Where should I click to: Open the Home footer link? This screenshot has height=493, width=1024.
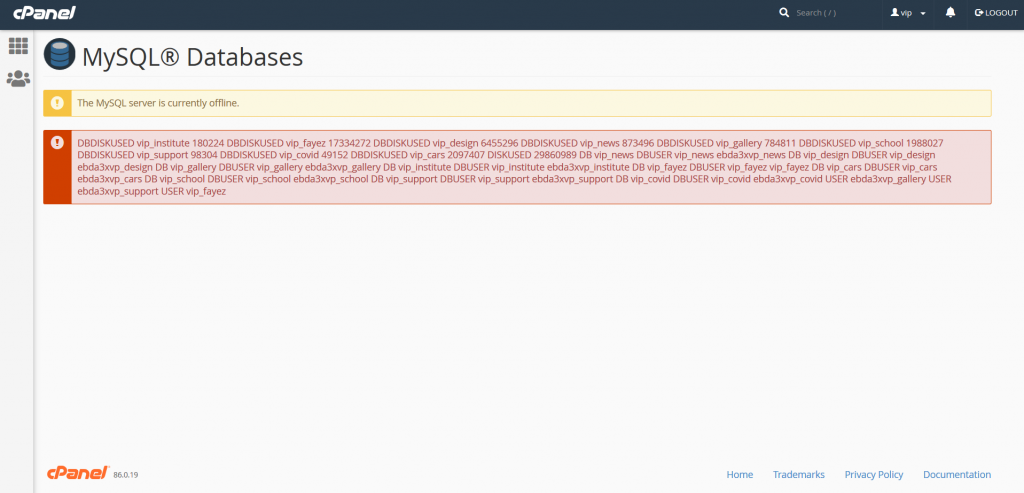pos(740,475)
